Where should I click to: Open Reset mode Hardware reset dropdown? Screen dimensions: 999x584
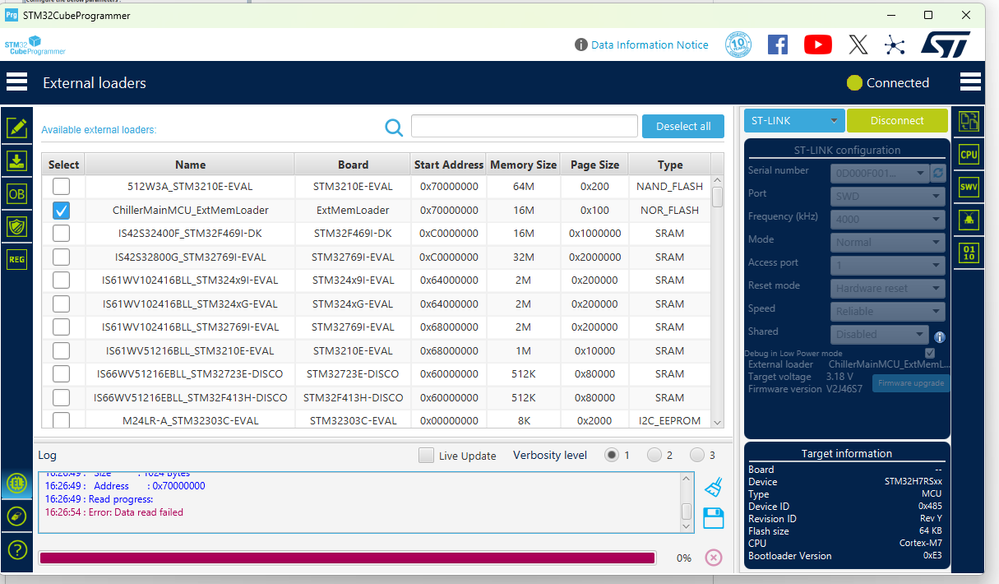click(x=888, y=288)
